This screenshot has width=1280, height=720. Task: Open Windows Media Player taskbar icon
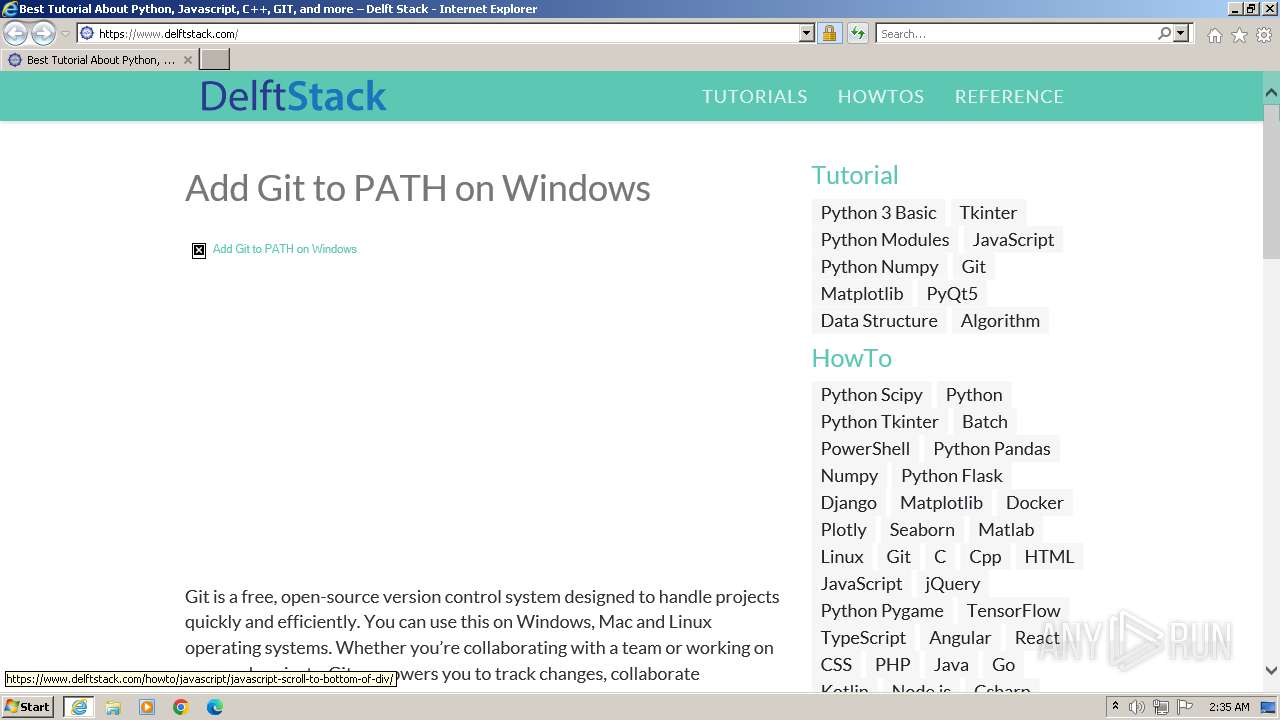pyautogui.click(x=147, y=707)
